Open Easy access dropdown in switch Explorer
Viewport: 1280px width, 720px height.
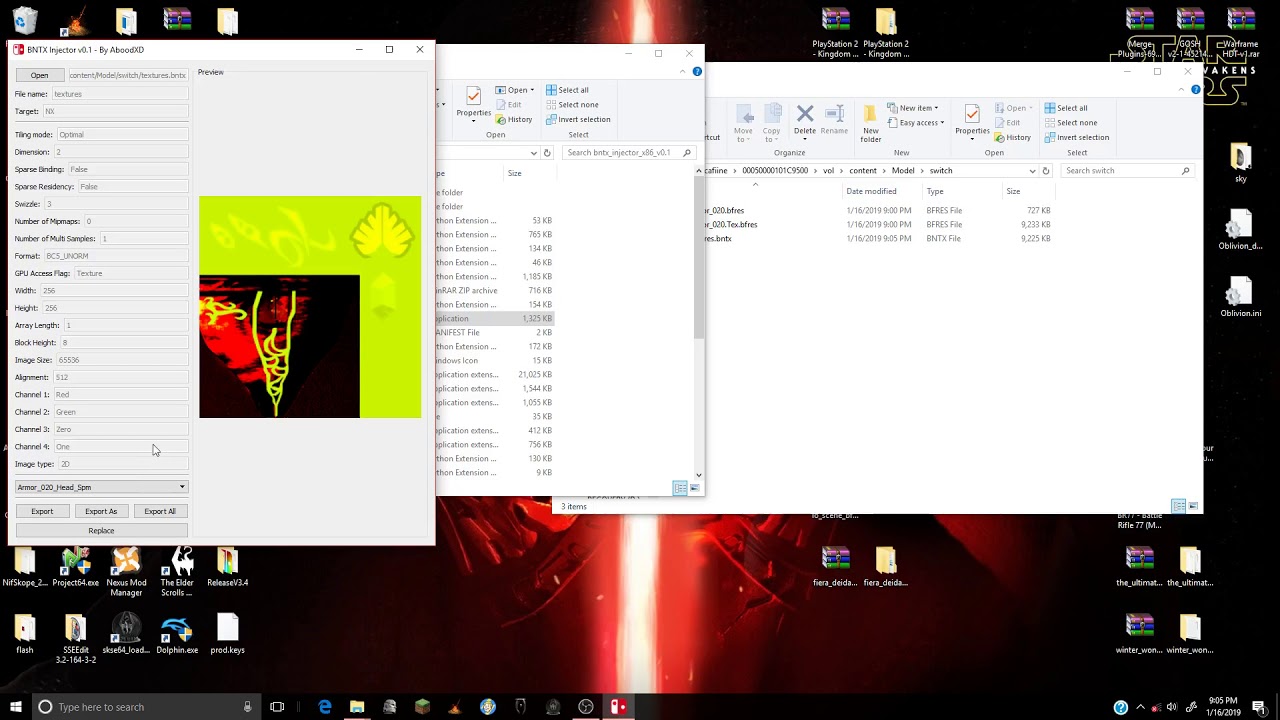[917, 123]
